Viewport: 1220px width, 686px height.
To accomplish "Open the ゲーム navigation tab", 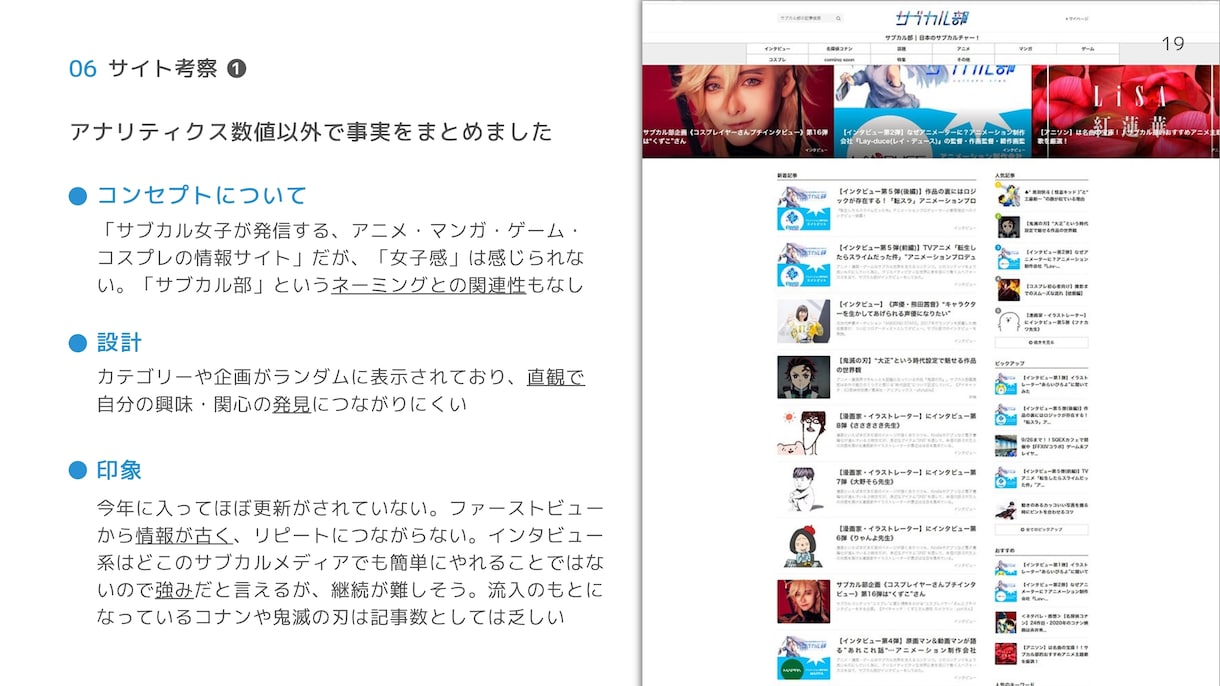I will (x=1087, y=49).
